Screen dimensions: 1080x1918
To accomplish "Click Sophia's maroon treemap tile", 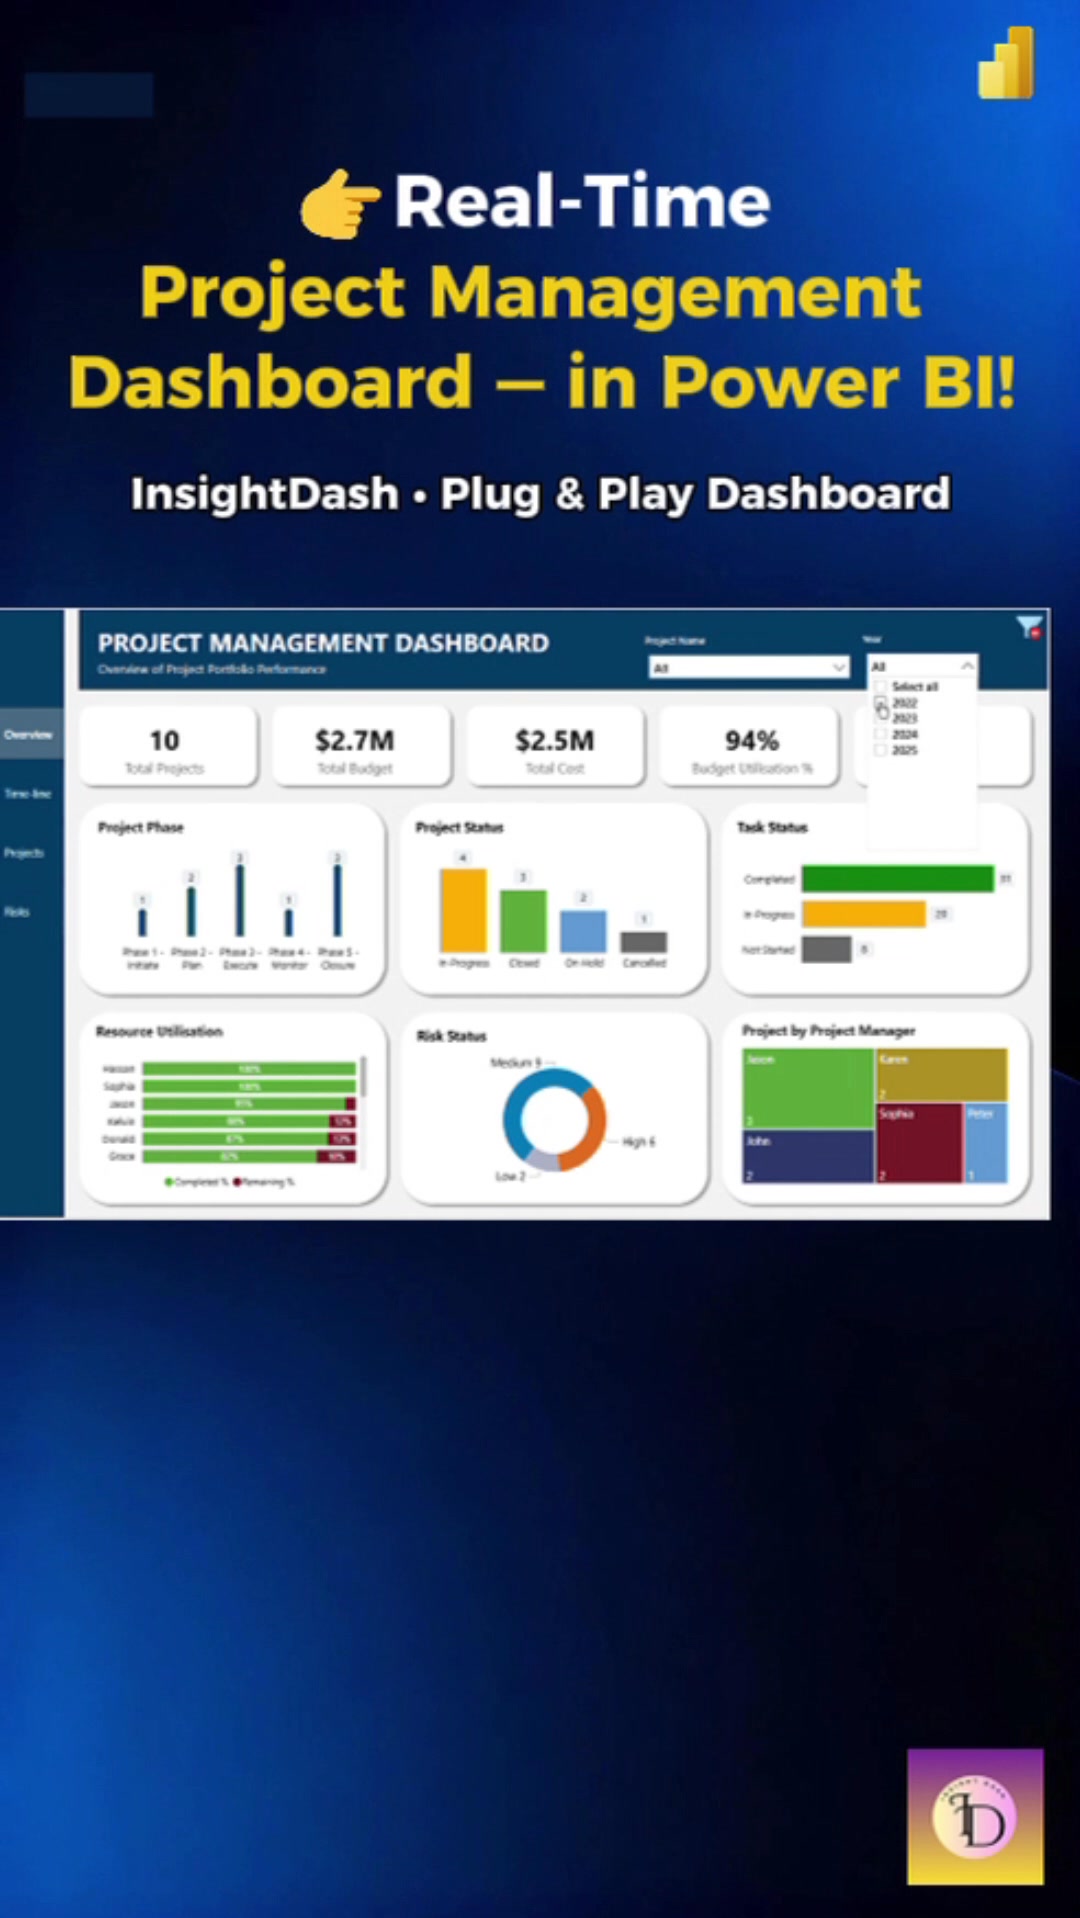I will (919, 1143).
